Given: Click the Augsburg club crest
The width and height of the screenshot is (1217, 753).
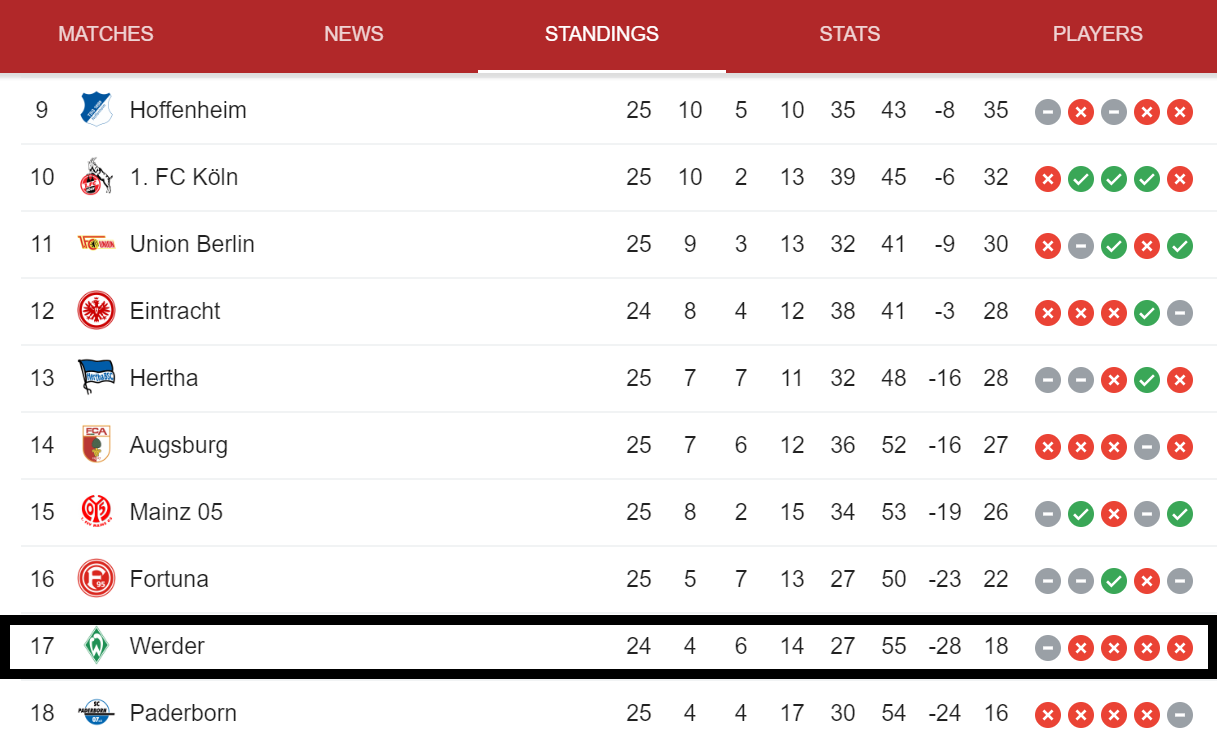Looking at the screenshot, I should 96,445.
